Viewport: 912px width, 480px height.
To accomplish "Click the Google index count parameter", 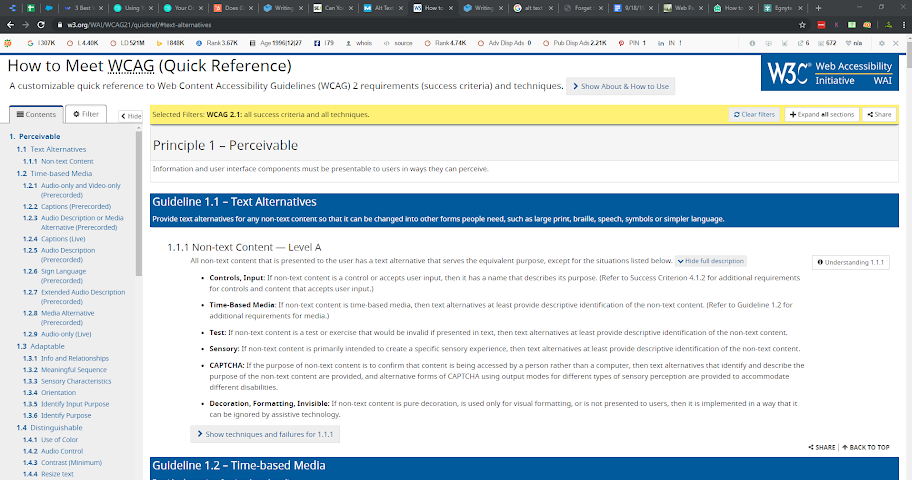I will coord(41,43).
